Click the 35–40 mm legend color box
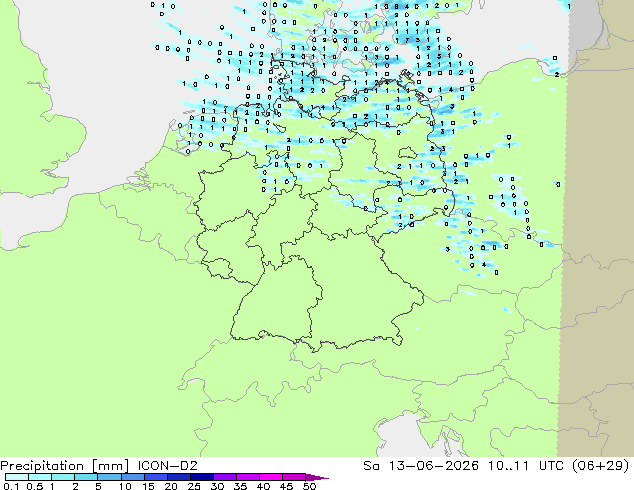 tap(247, 477)
